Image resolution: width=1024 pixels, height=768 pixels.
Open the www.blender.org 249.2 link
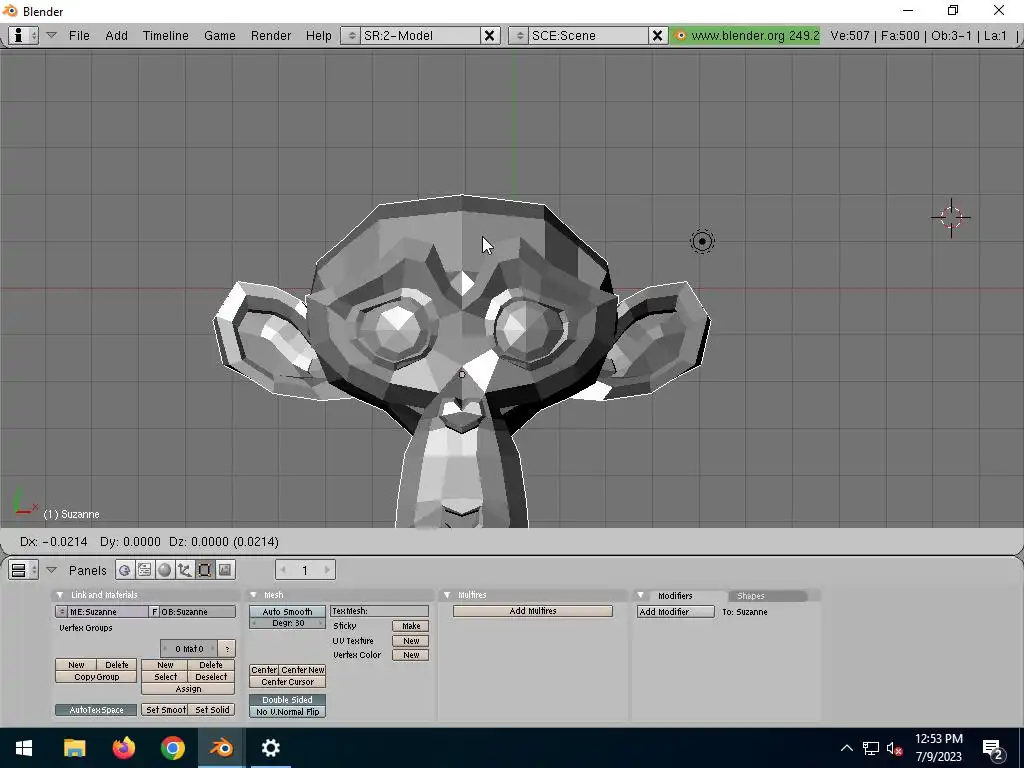point(754,35)
